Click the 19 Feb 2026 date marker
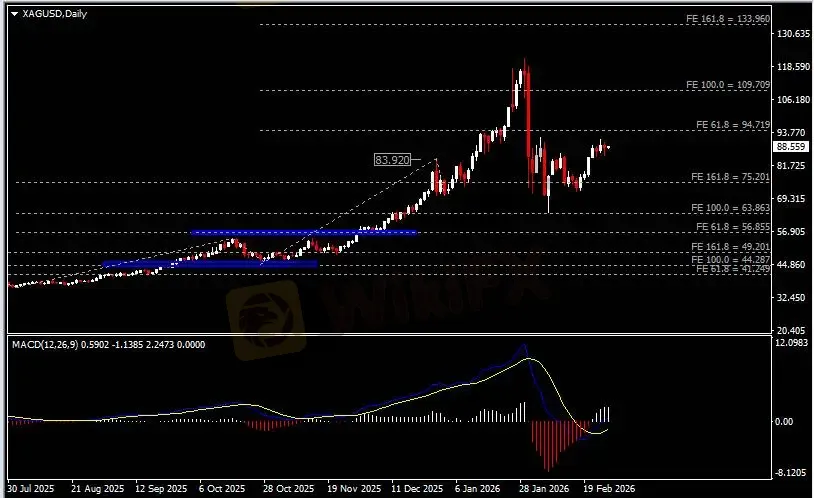 pos(609,489)
